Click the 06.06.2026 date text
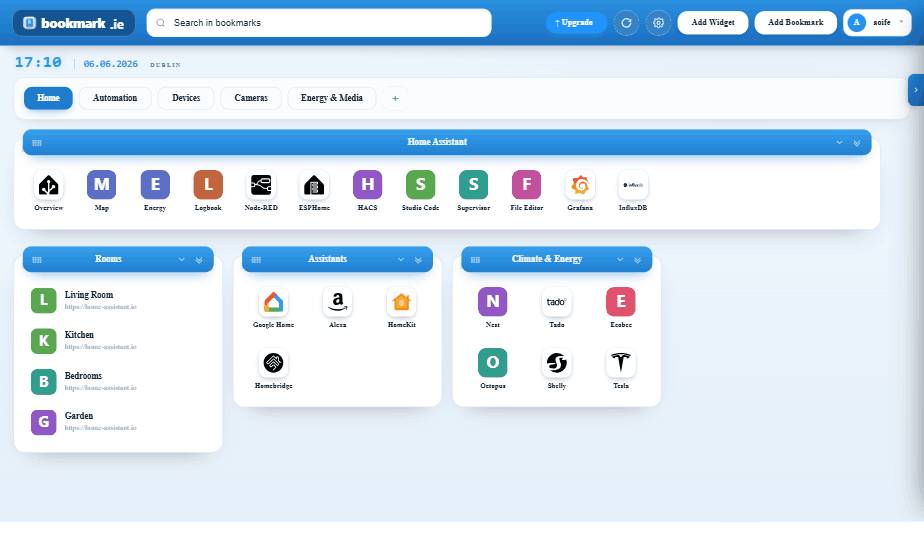 [111, 64]
